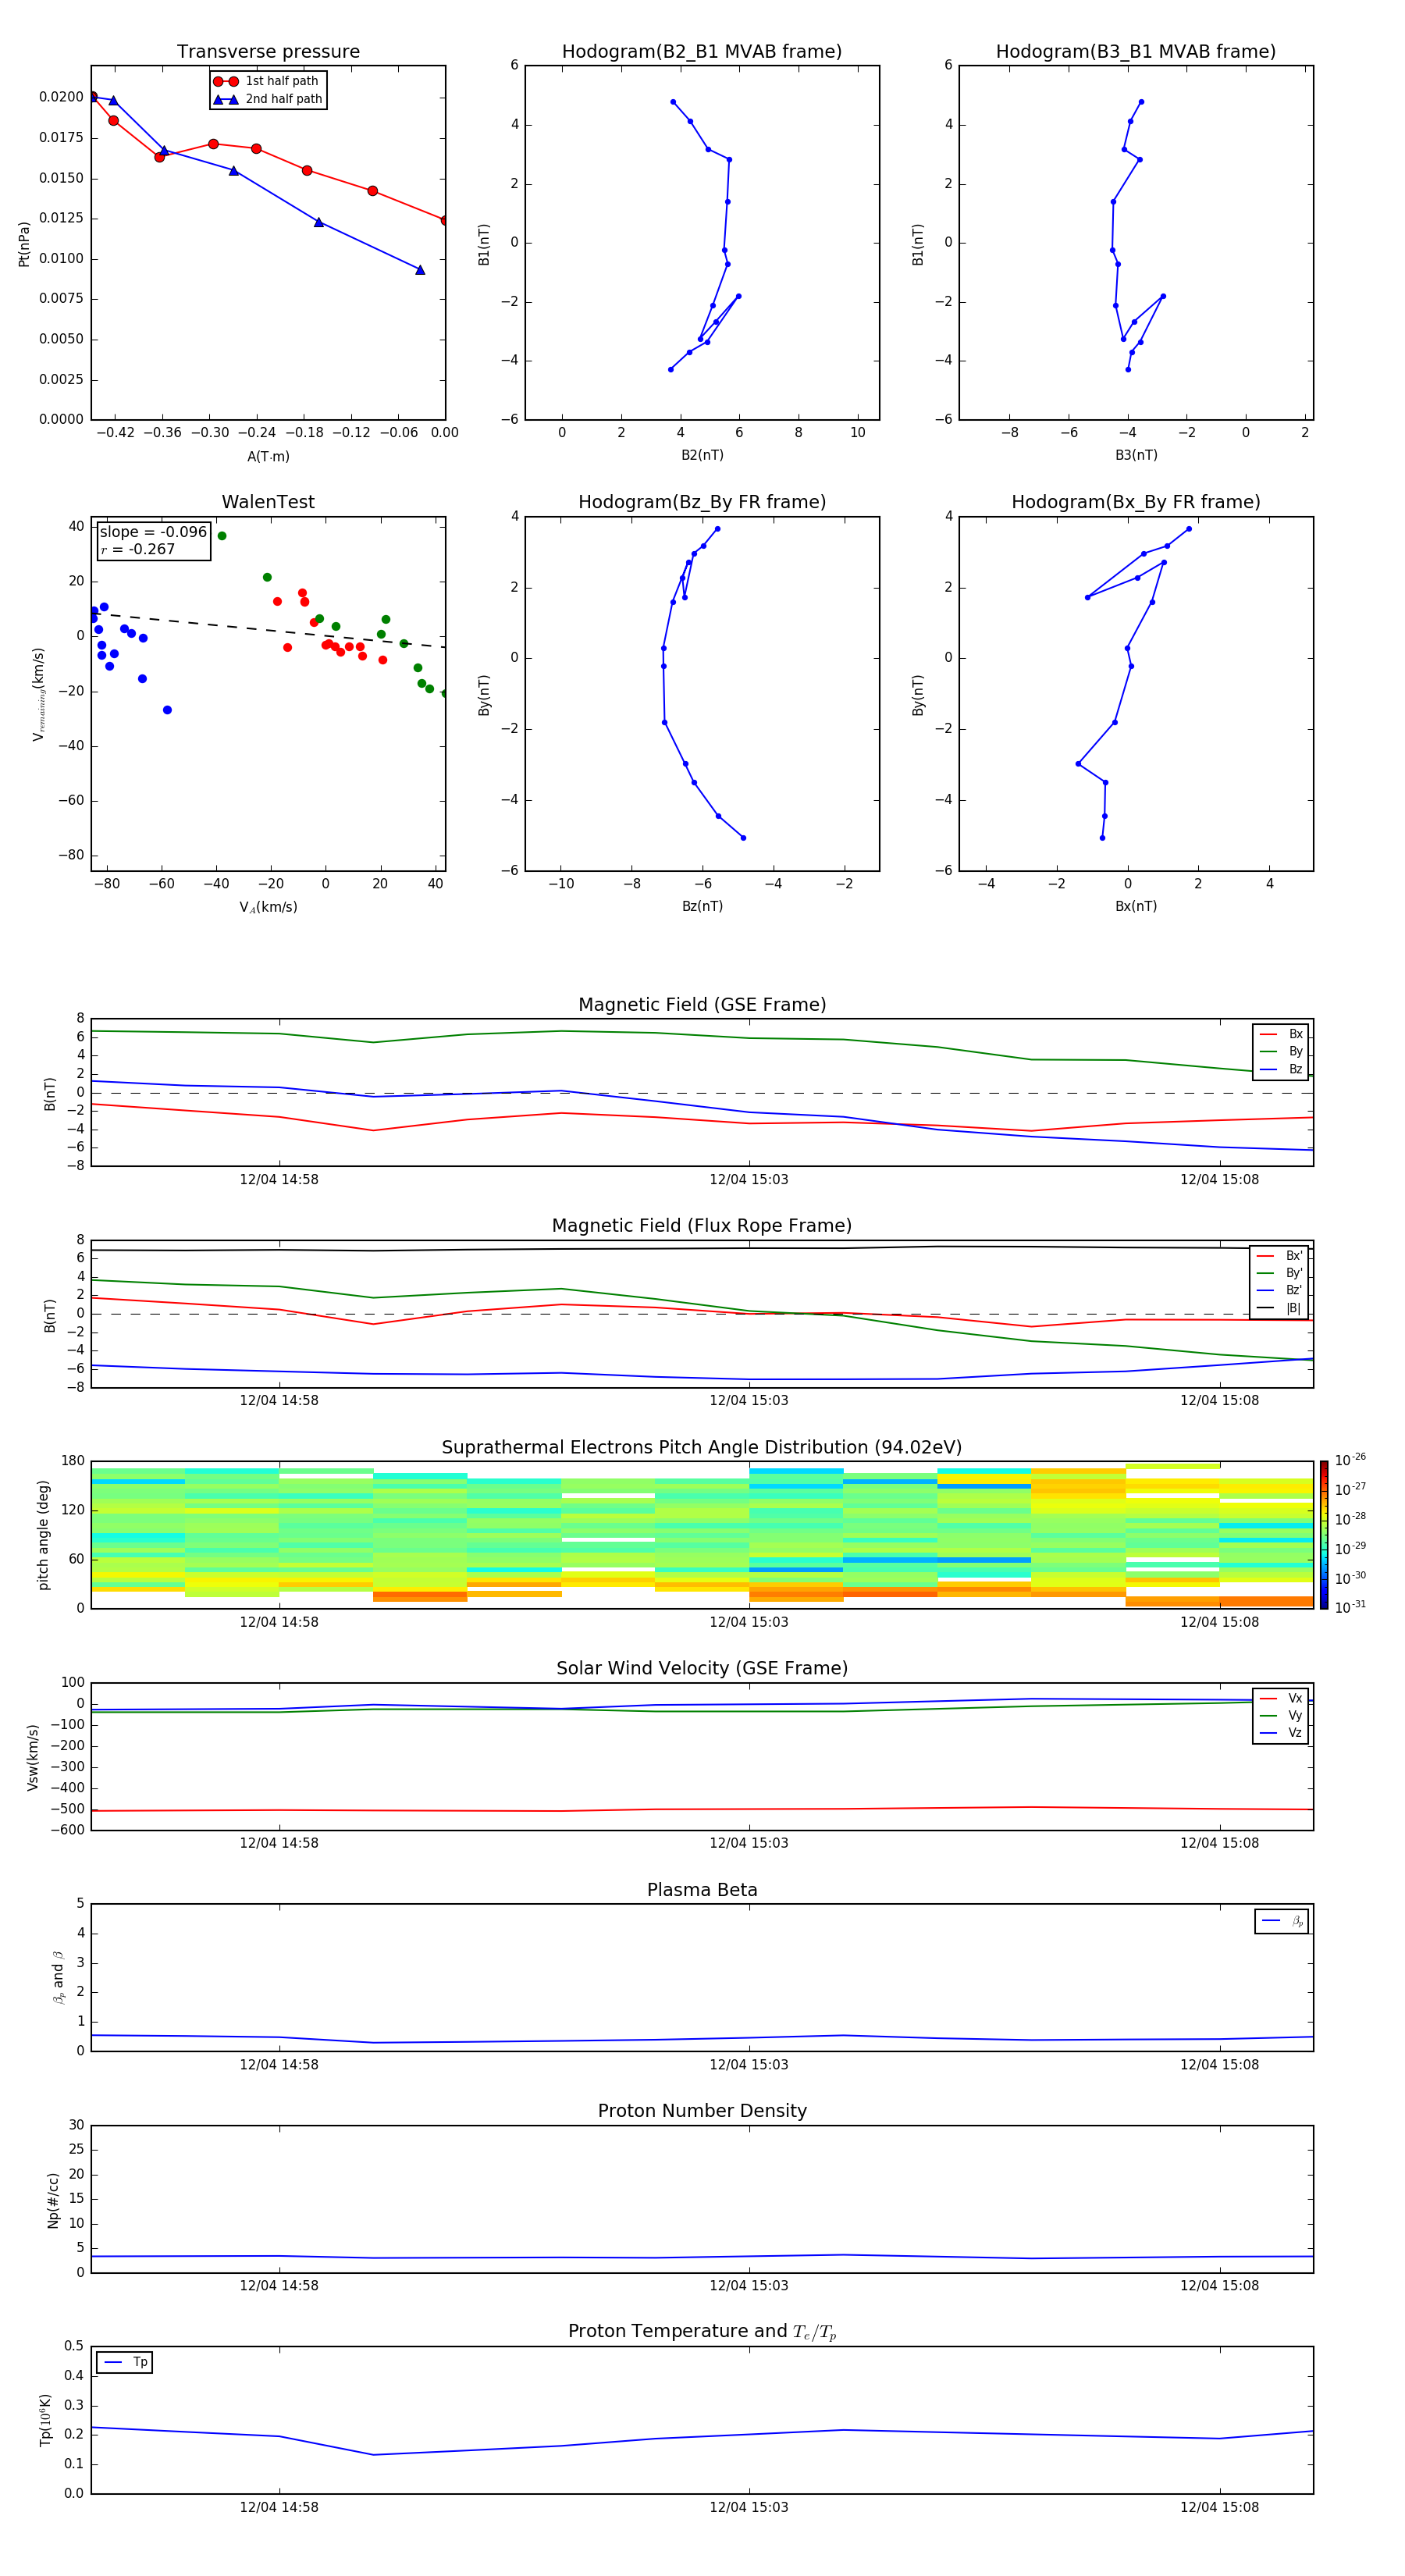Click the 'Vsw(km/s)' axis label
This screenshot has height=2576, width=1405.
click(33, 1757)
